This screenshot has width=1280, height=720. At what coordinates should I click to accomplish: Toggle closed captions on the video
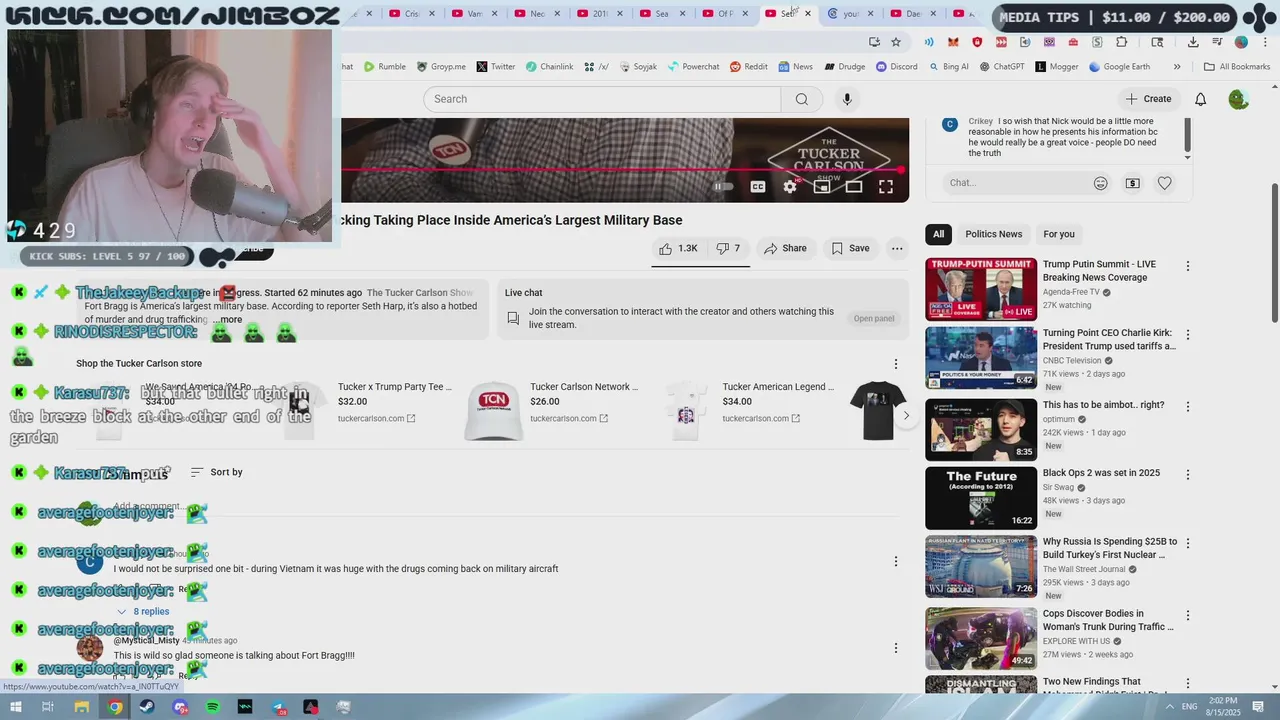coord(758,187)
